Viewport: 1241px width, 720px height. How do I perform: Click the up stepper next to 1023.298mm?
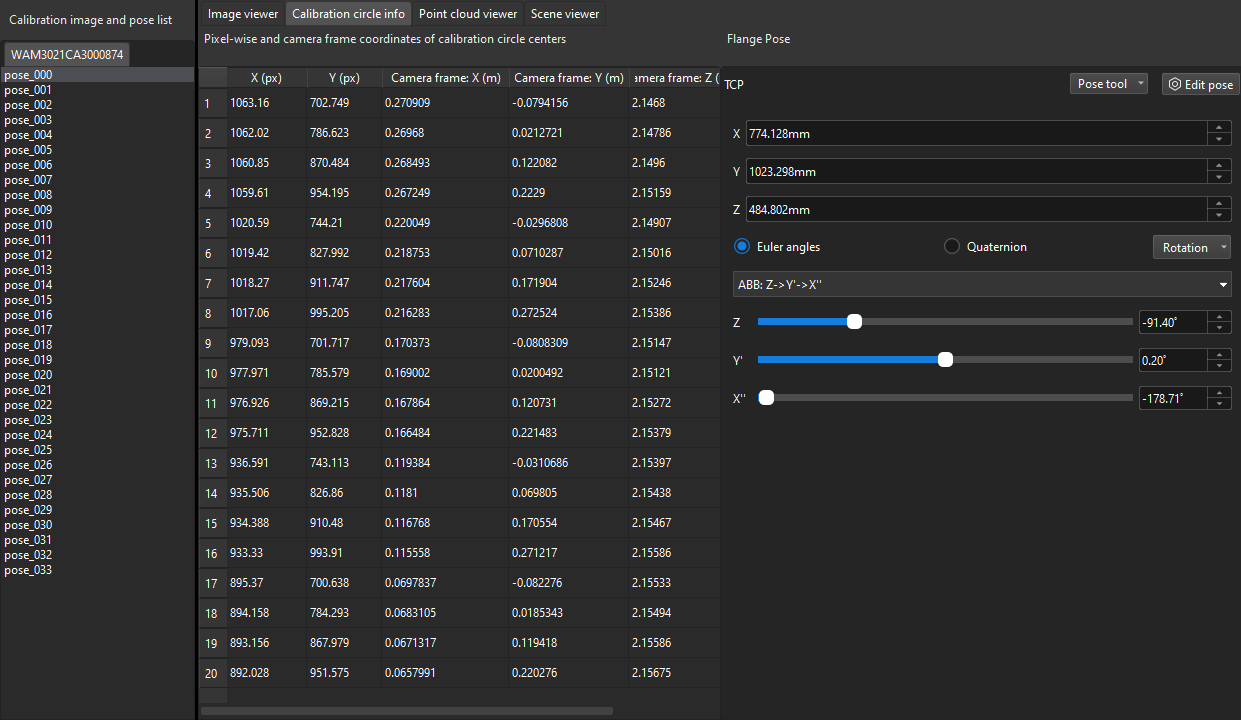coord(1219,166)
